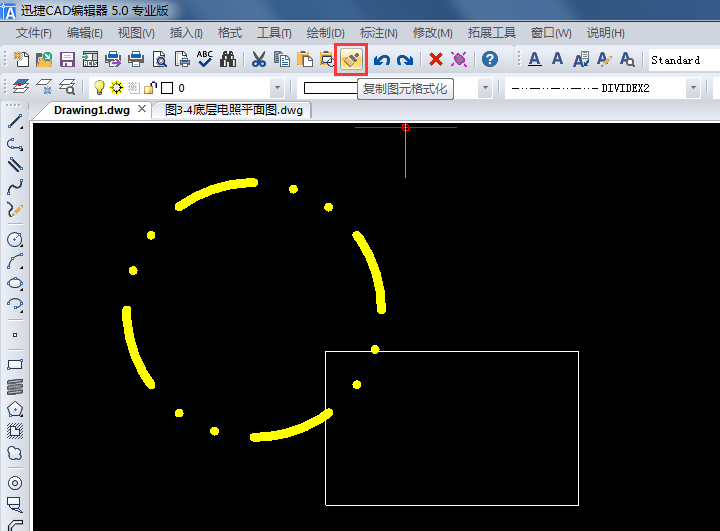
Task: Open the 修改(M) menu
Action: tap(433, 33)
